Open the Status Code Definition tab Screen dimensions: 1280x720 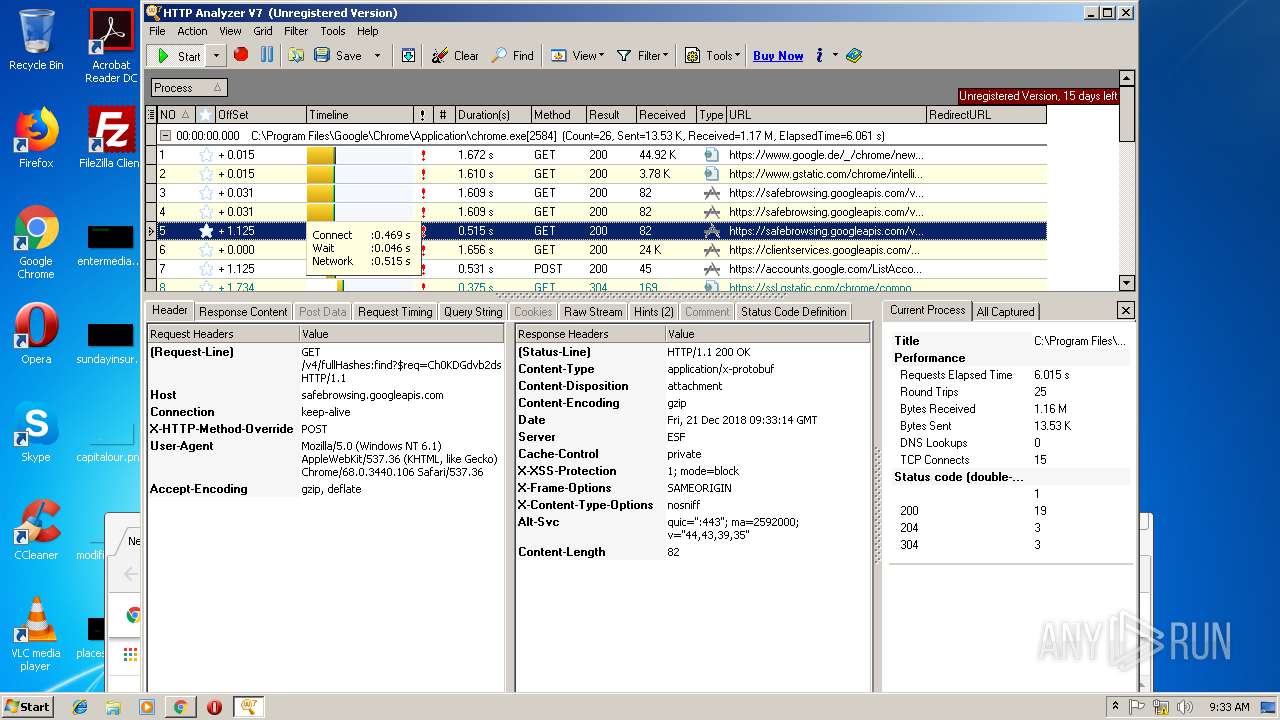pyautogui.click(x=793, y=312)
